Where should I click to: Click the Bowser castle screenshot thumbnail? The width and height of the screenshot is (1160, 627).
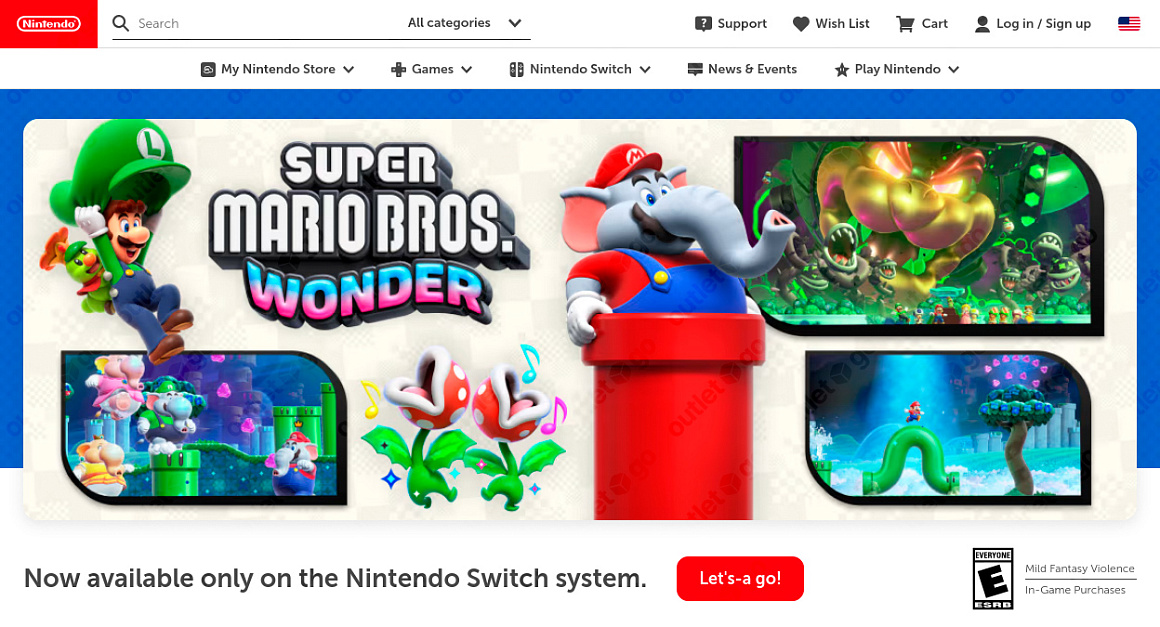click(918, 235)
